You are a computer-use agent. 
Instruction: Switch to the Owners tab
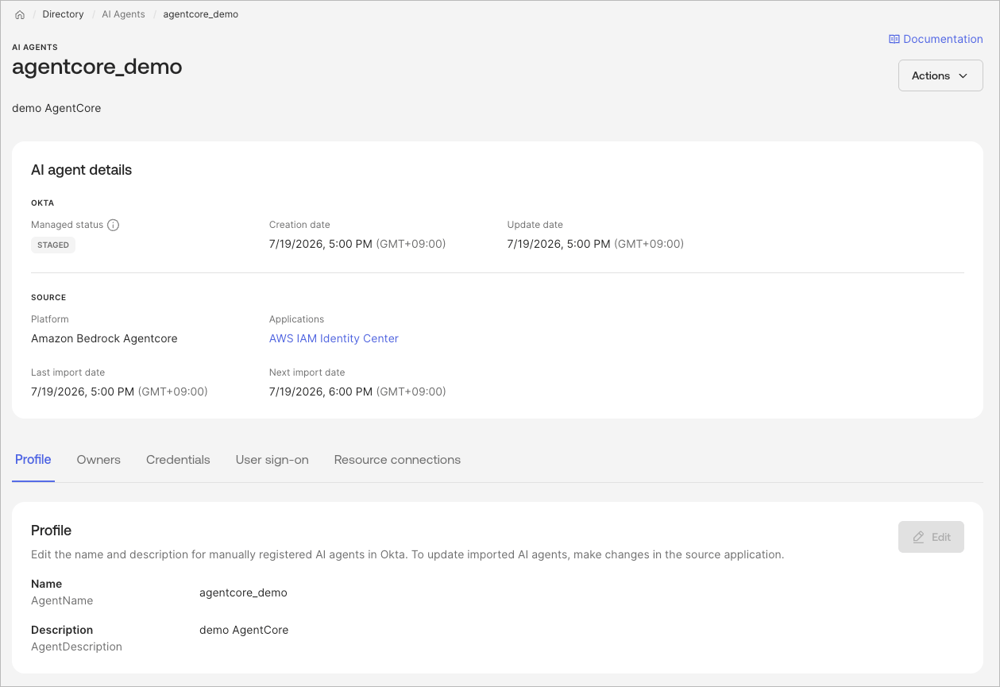98,459
